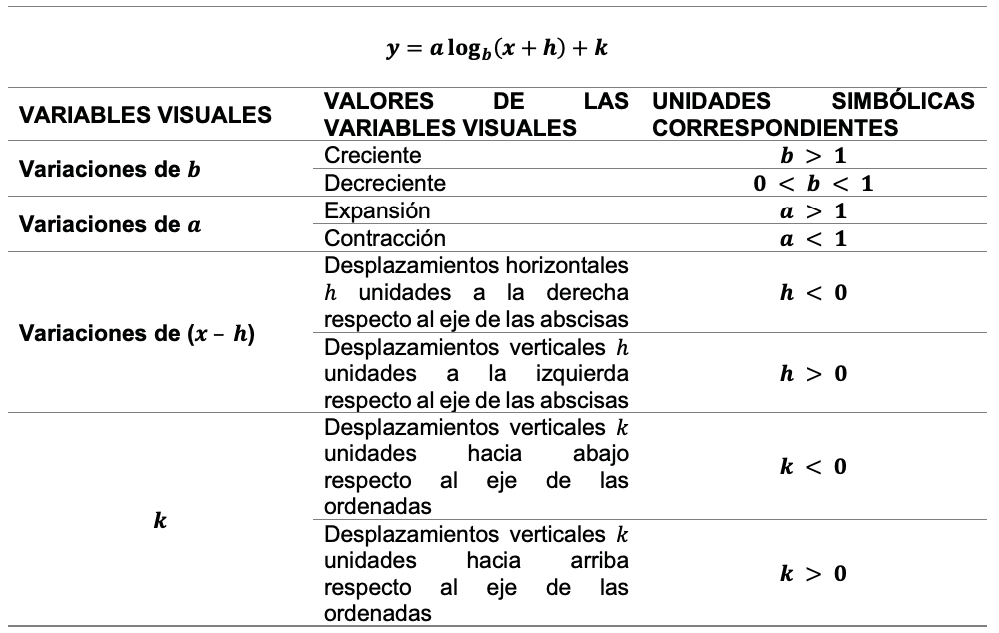This screenshot has width=999, height=633.
Task: Click the UNIDADES SIMBÓLICAS CORRESPONDIENTES header
Action: tap(812, 115)
